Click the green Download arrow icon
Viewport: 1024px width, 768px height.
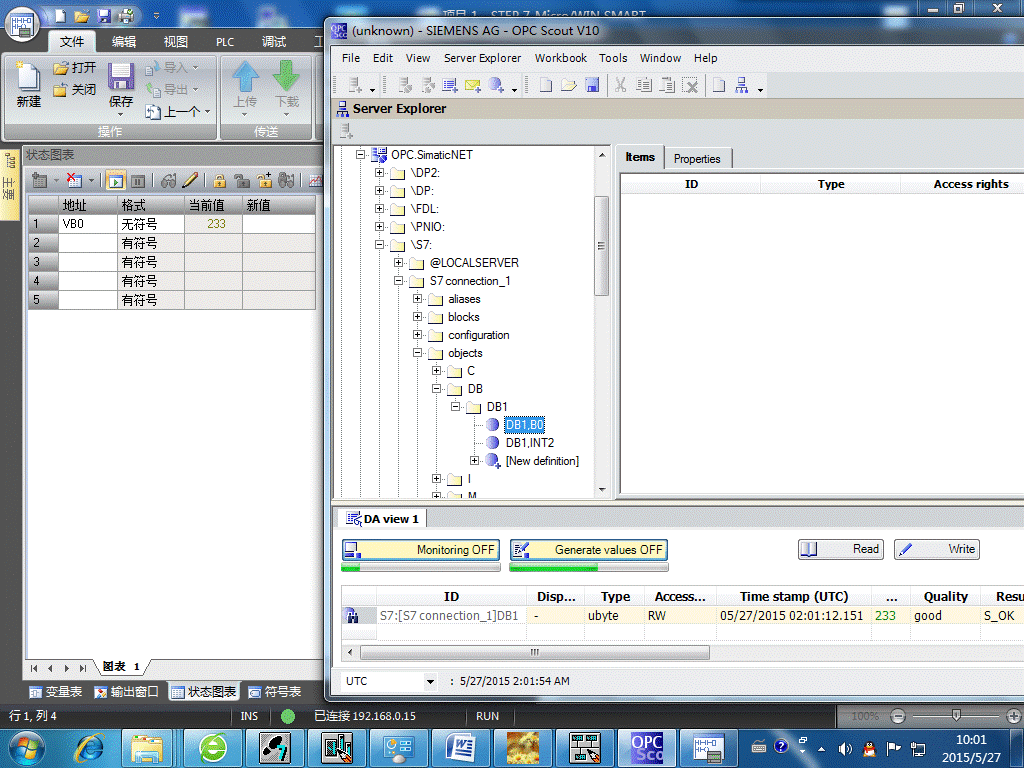(x=286, y=76)
